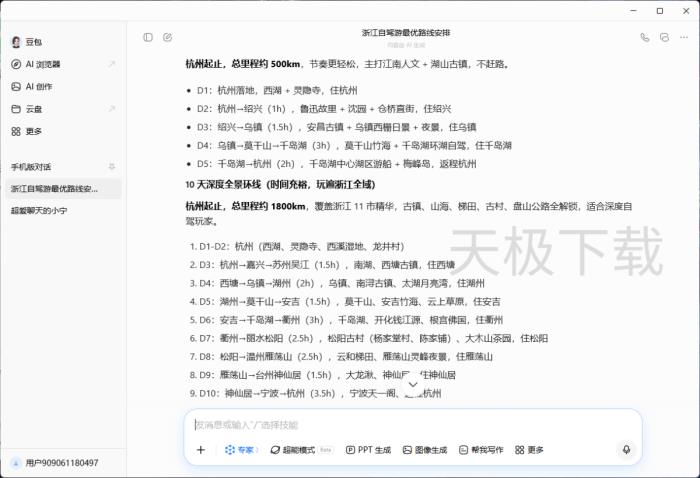Screen dimensions: 700x478
Task: Toggle the sidebar collapse icon
Action: click(x=148, y=37)
